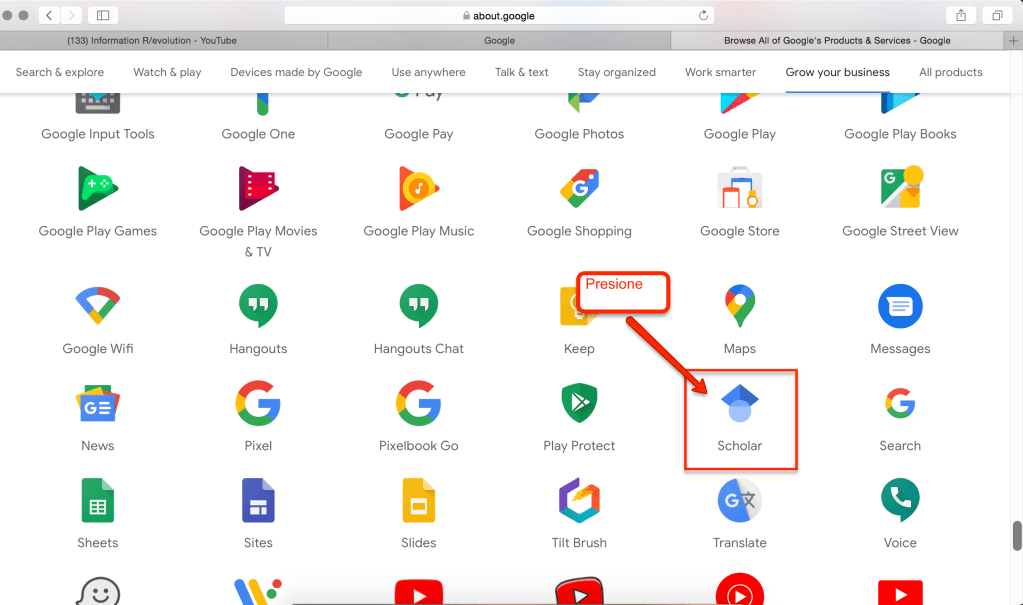The width and height of the screenshot is (1023, 605).
Task: Open the Google Messages icon
Action: (899, 306)
